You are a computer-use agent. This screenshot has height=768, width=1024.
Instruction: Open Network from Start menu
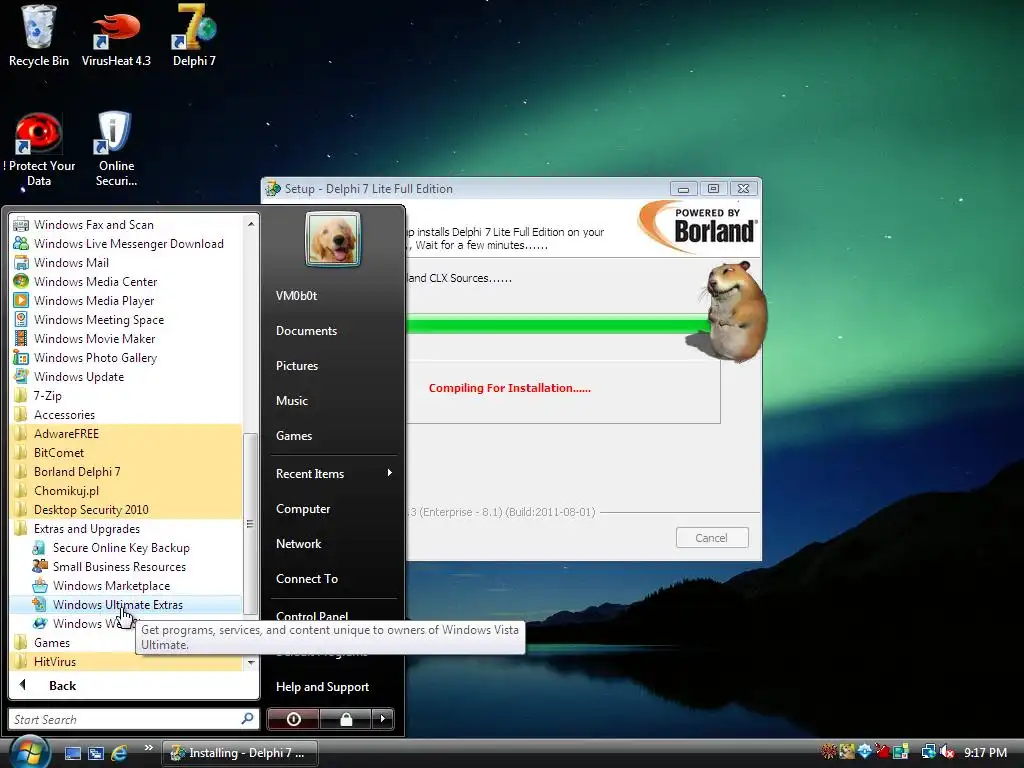(x=333, y=543)
